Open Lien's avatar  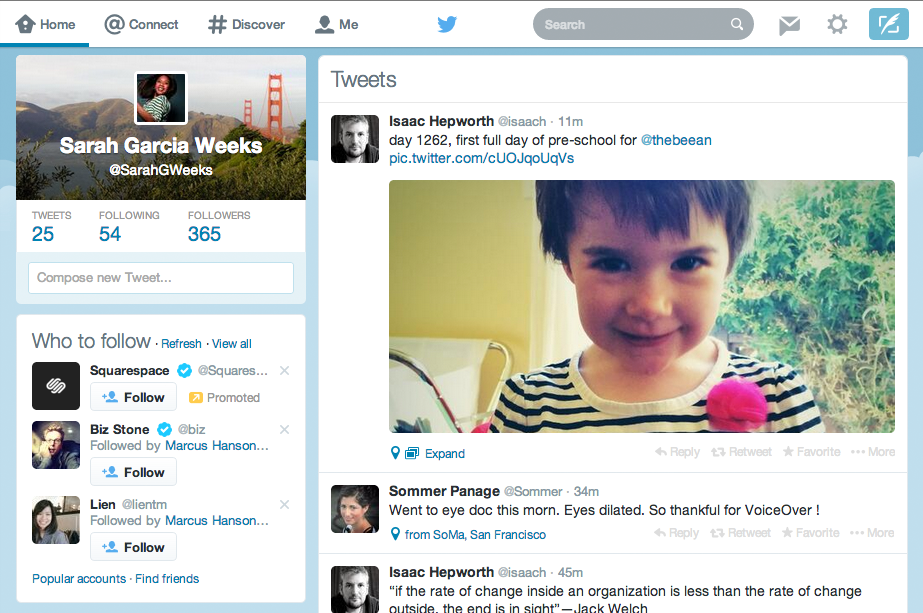point(56,520)
